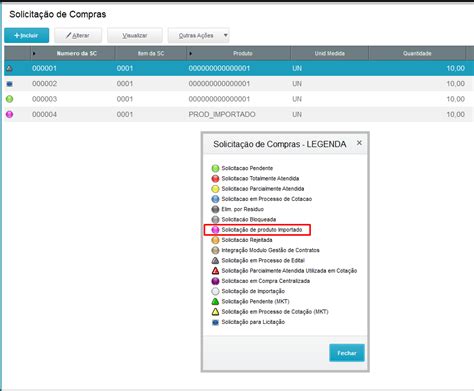Click 'Solicitação de produto importado' text

(262, 230)
